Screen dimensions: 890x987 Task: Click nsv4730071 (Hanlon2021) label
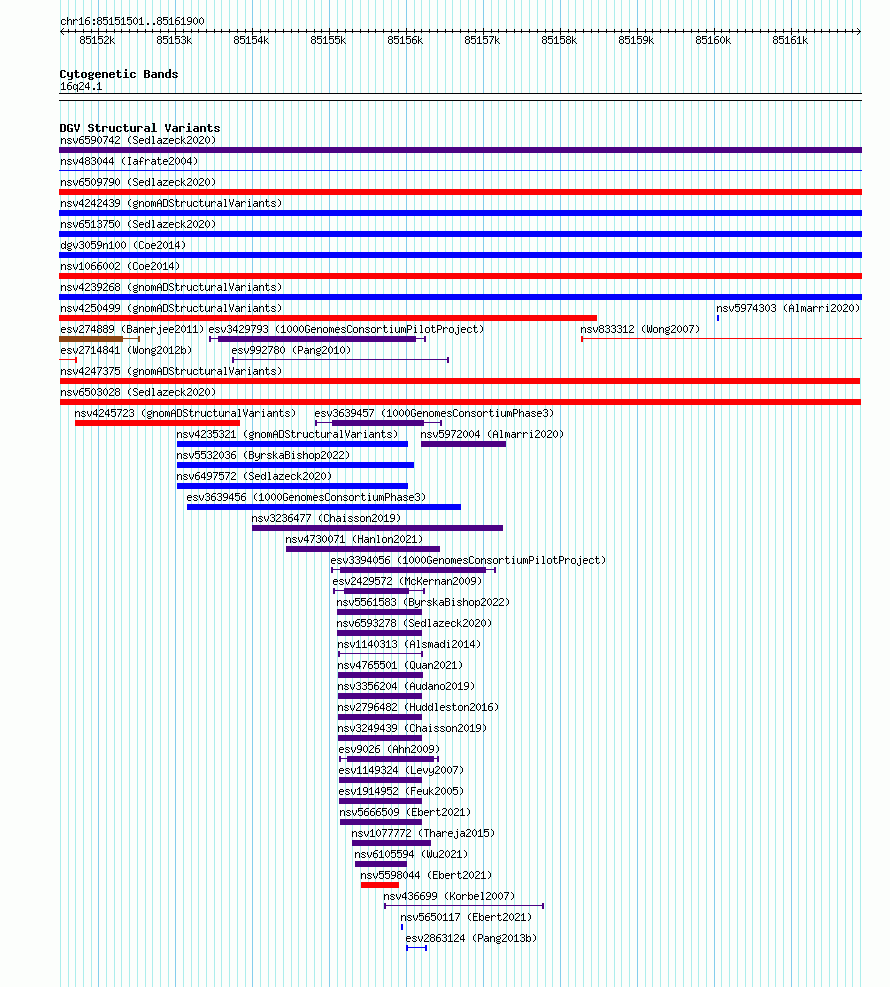click(x=354, y=539)
